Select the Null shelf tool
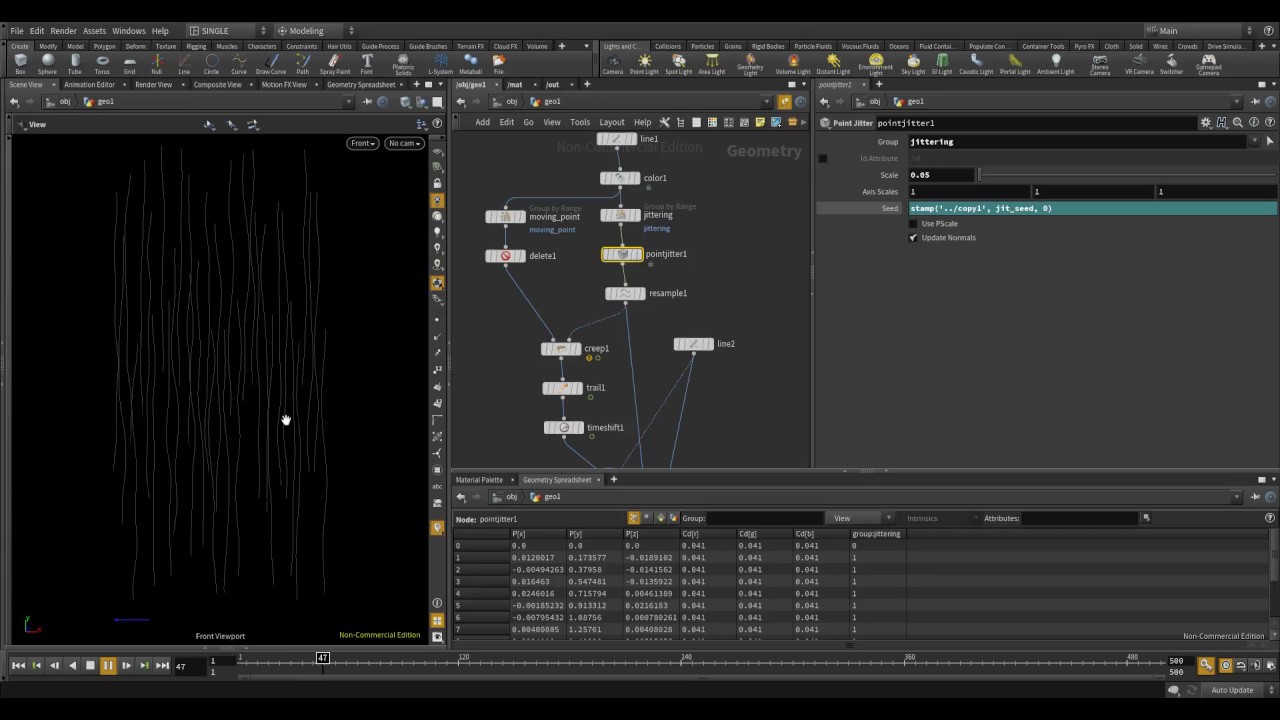The width and height of the screenshot is (1280, 720). pyautogui.click(x=156, y=64)
